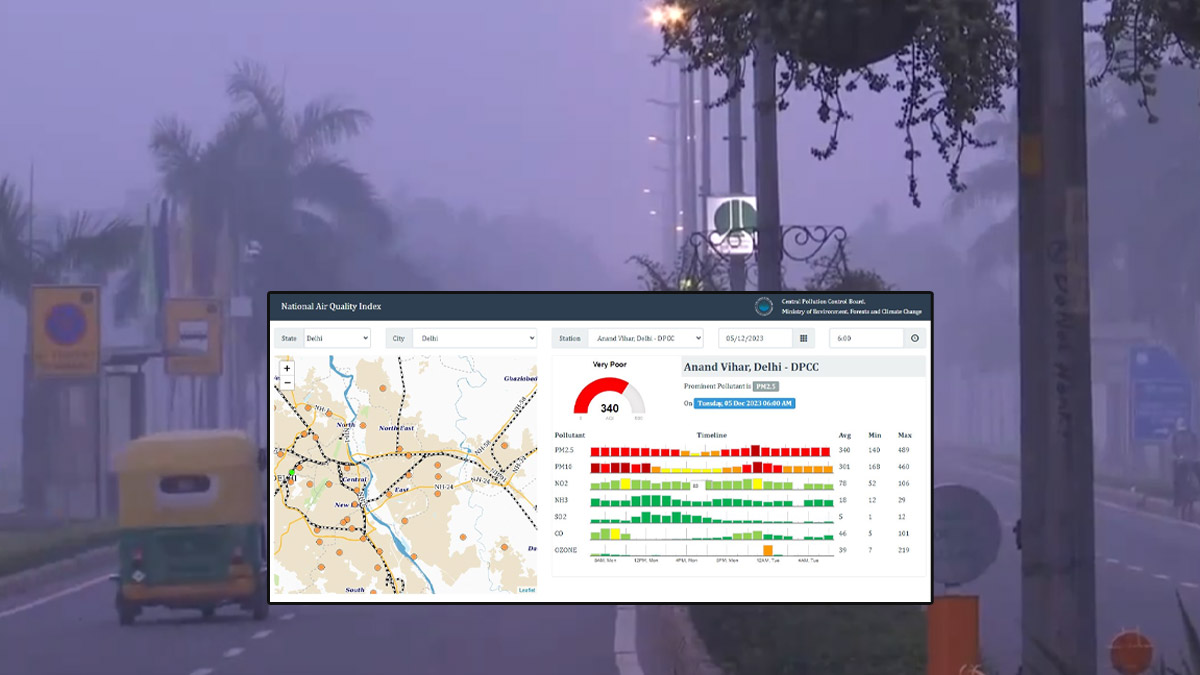
Task: Click the PM2.5 max value 489
Action: 904,451
